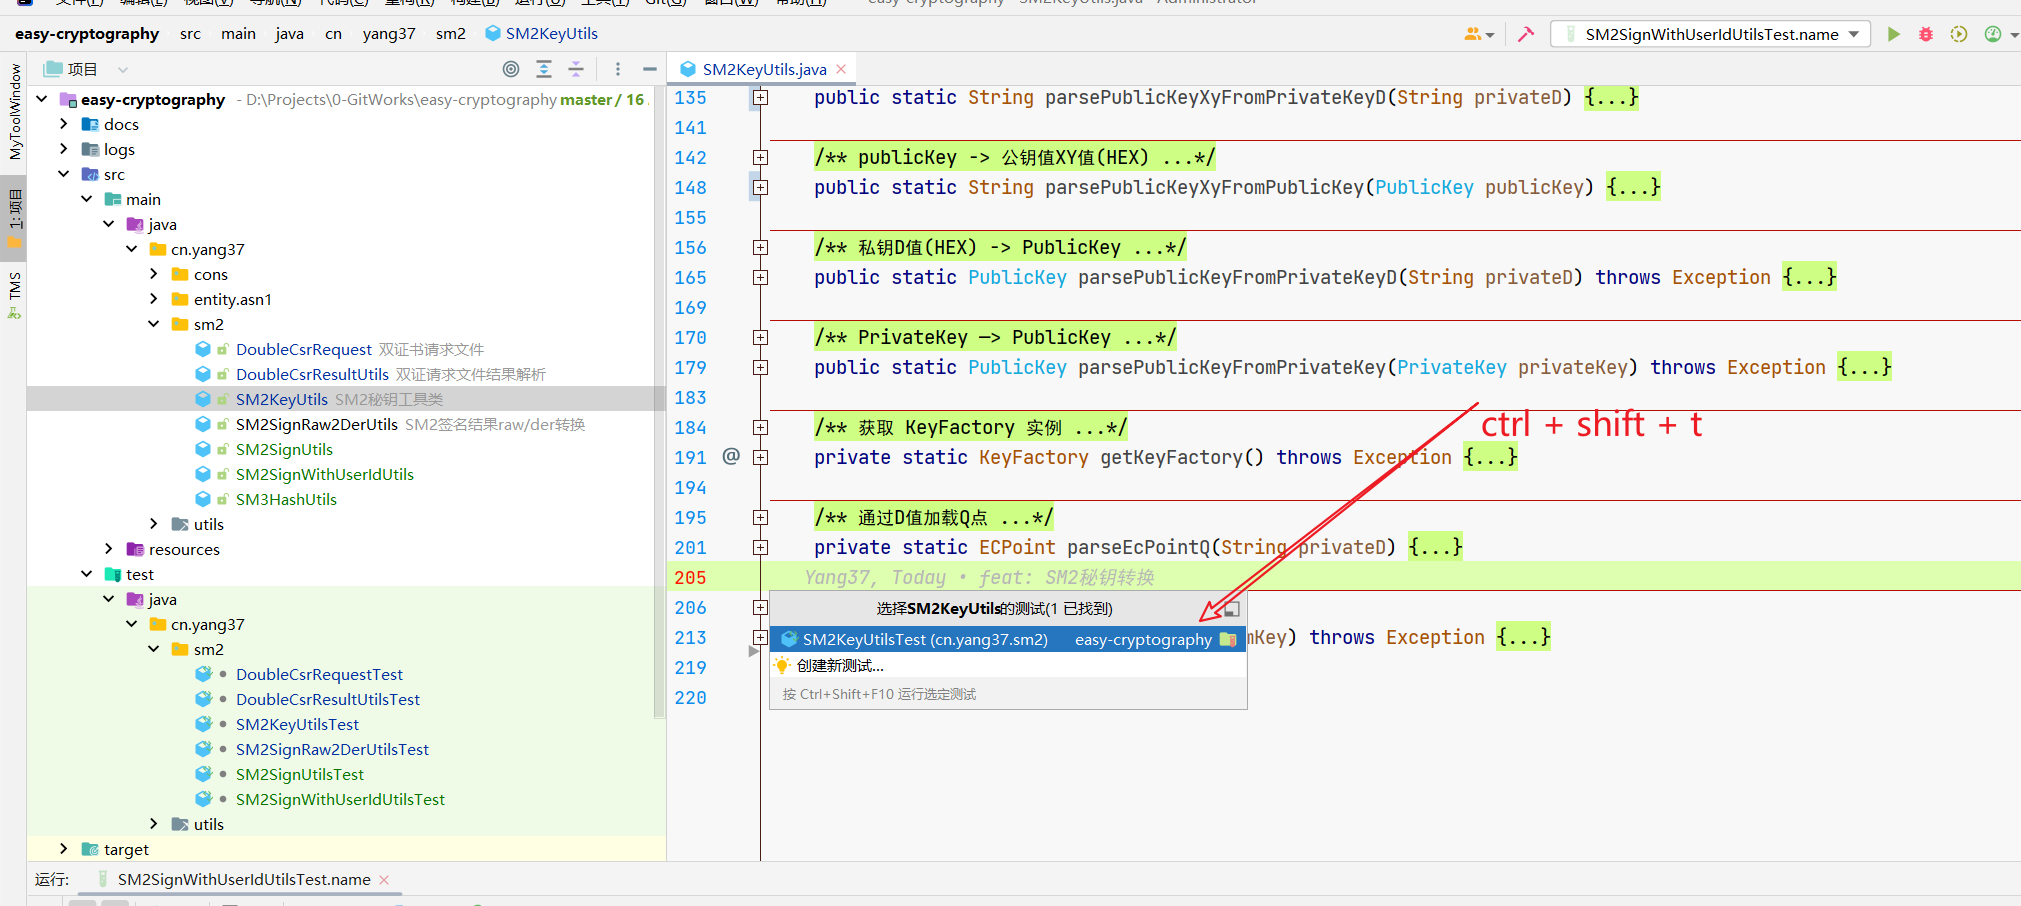This screenshot has width=2021, height=906.
Task: Select SM2KeyUtilsTest in project tree
Action: 297,724
